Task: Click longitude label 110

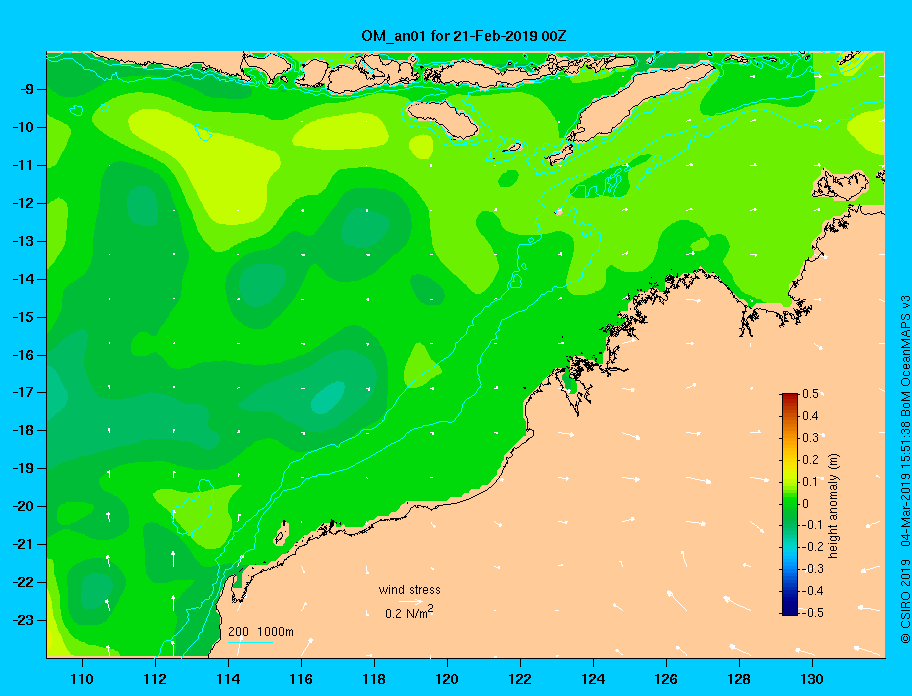Action: pos(82,679)
